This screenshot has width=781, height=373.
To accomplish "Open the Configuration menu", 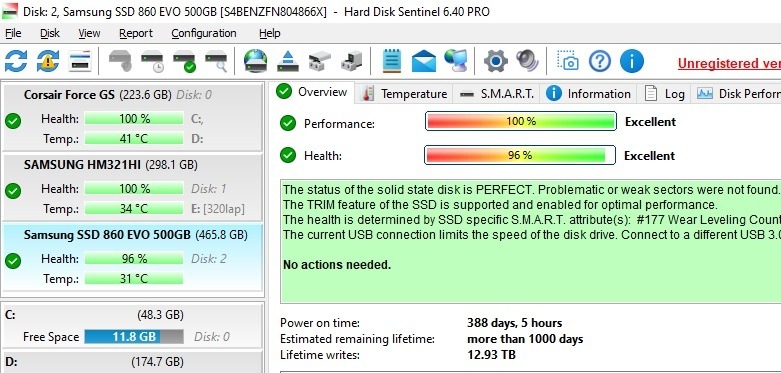I will click(x=204, y=33).
